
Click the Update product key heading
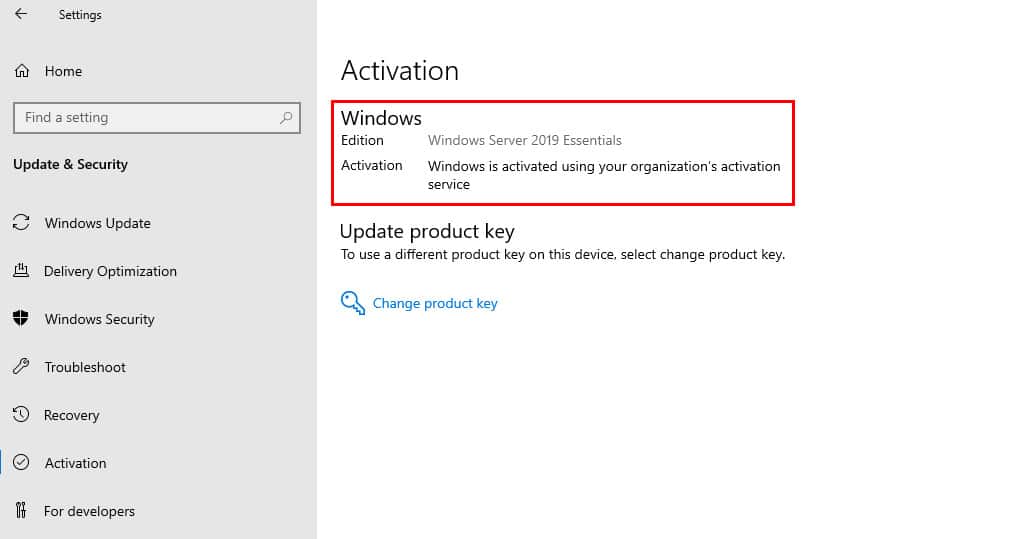point(427,231)
